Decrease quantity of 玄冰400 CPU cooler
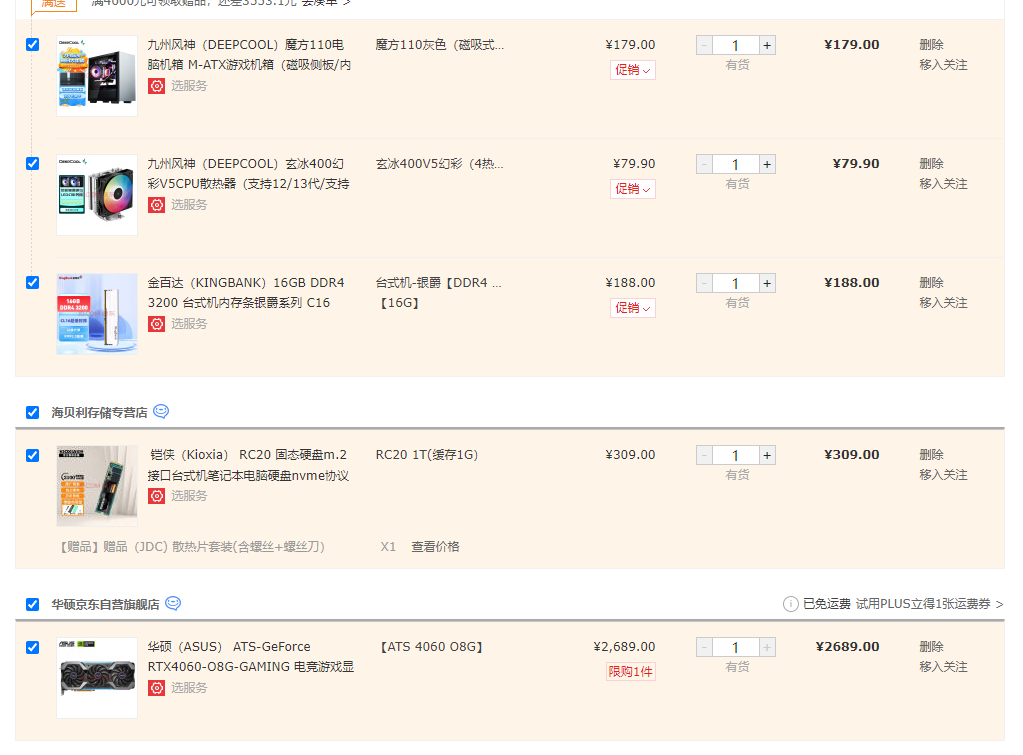The width and height of the screenshot is (1023, 755). 705,164
